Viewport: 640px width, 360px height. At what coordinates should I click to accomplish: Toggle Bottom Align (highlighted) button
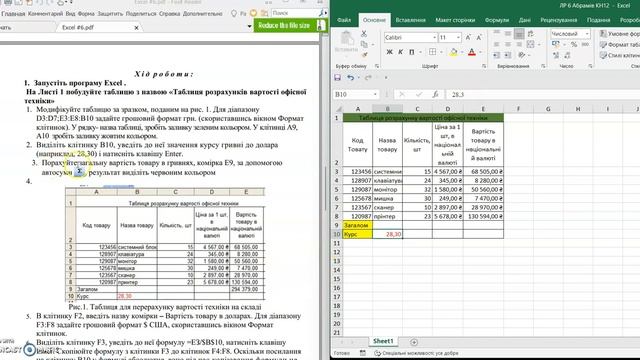tap(519, 33)
